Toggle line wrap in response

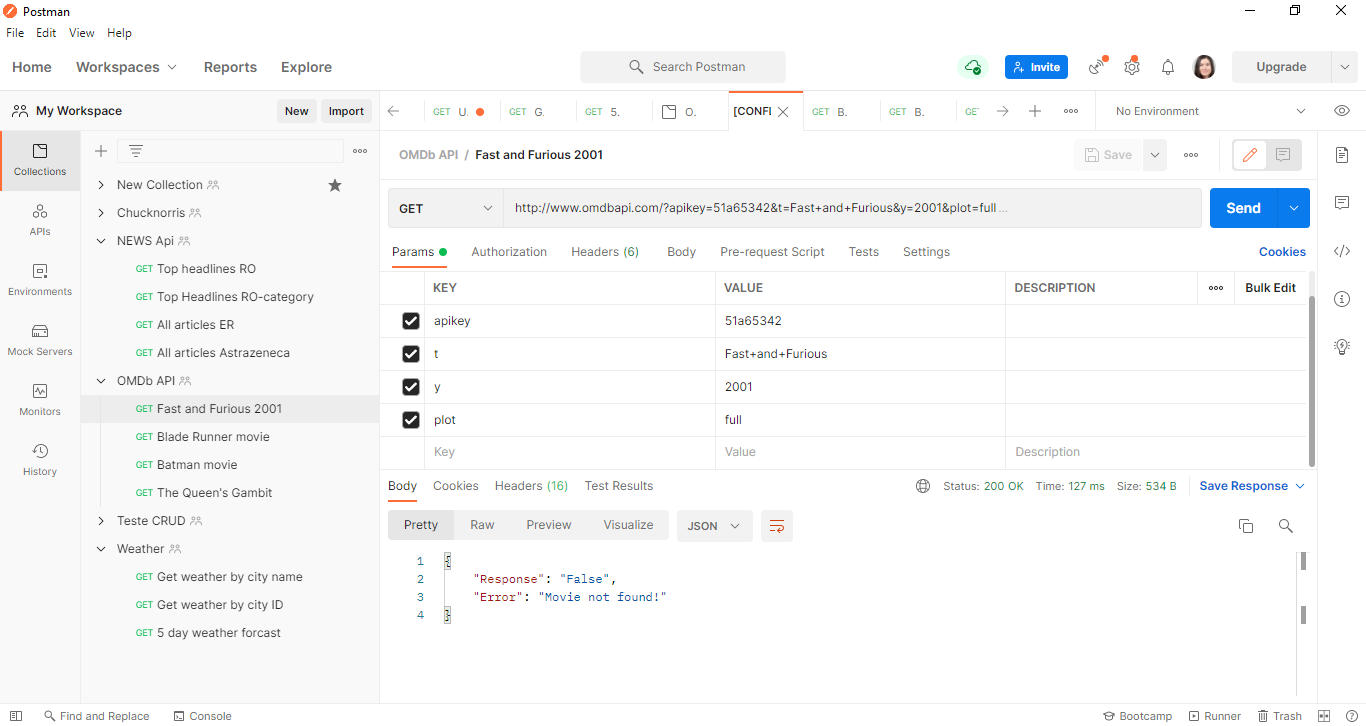click(777, 526)
